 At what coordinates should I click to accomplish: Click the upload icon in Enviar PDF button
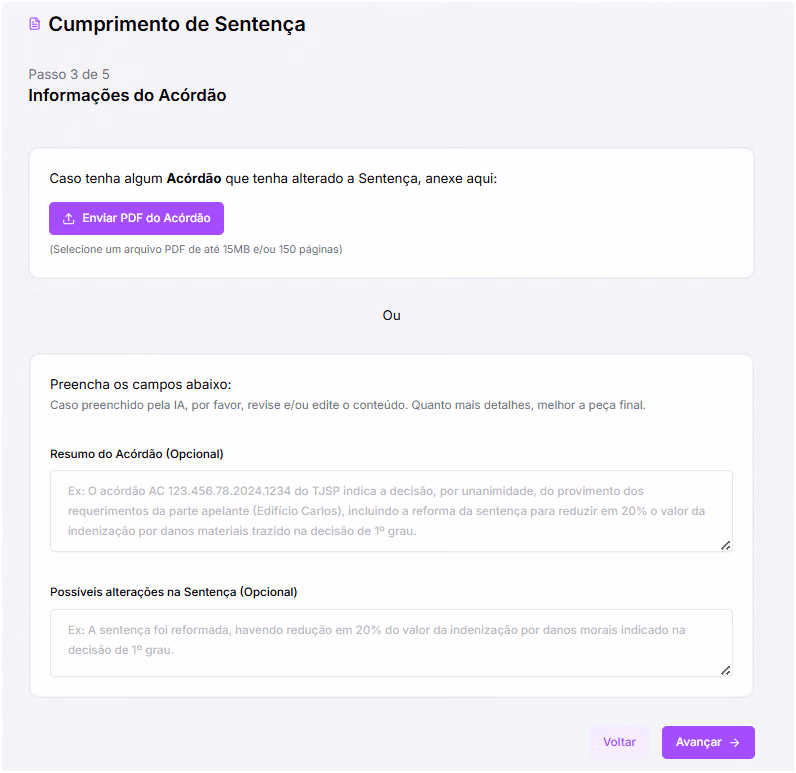click(x=69, y=218)
